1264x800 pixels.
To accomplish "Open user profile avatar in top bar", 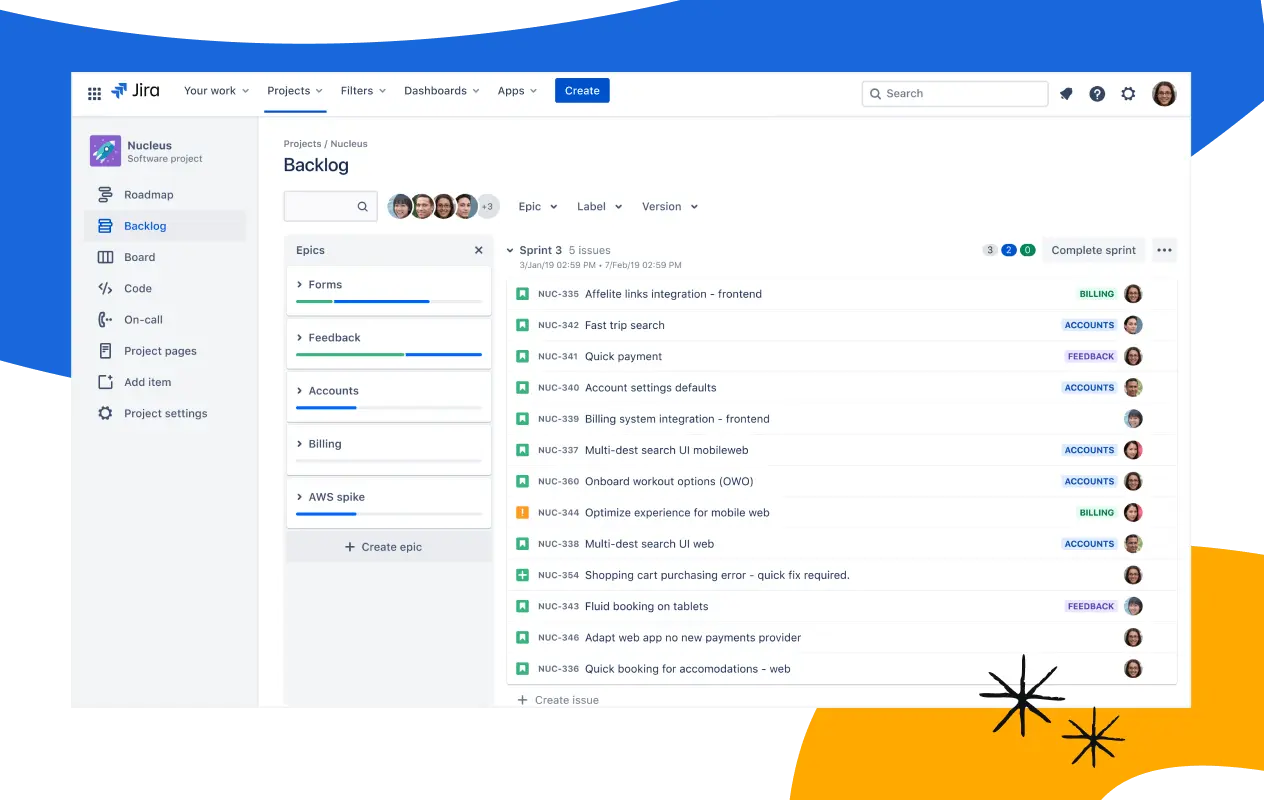I will click(x=1164, y=93).
